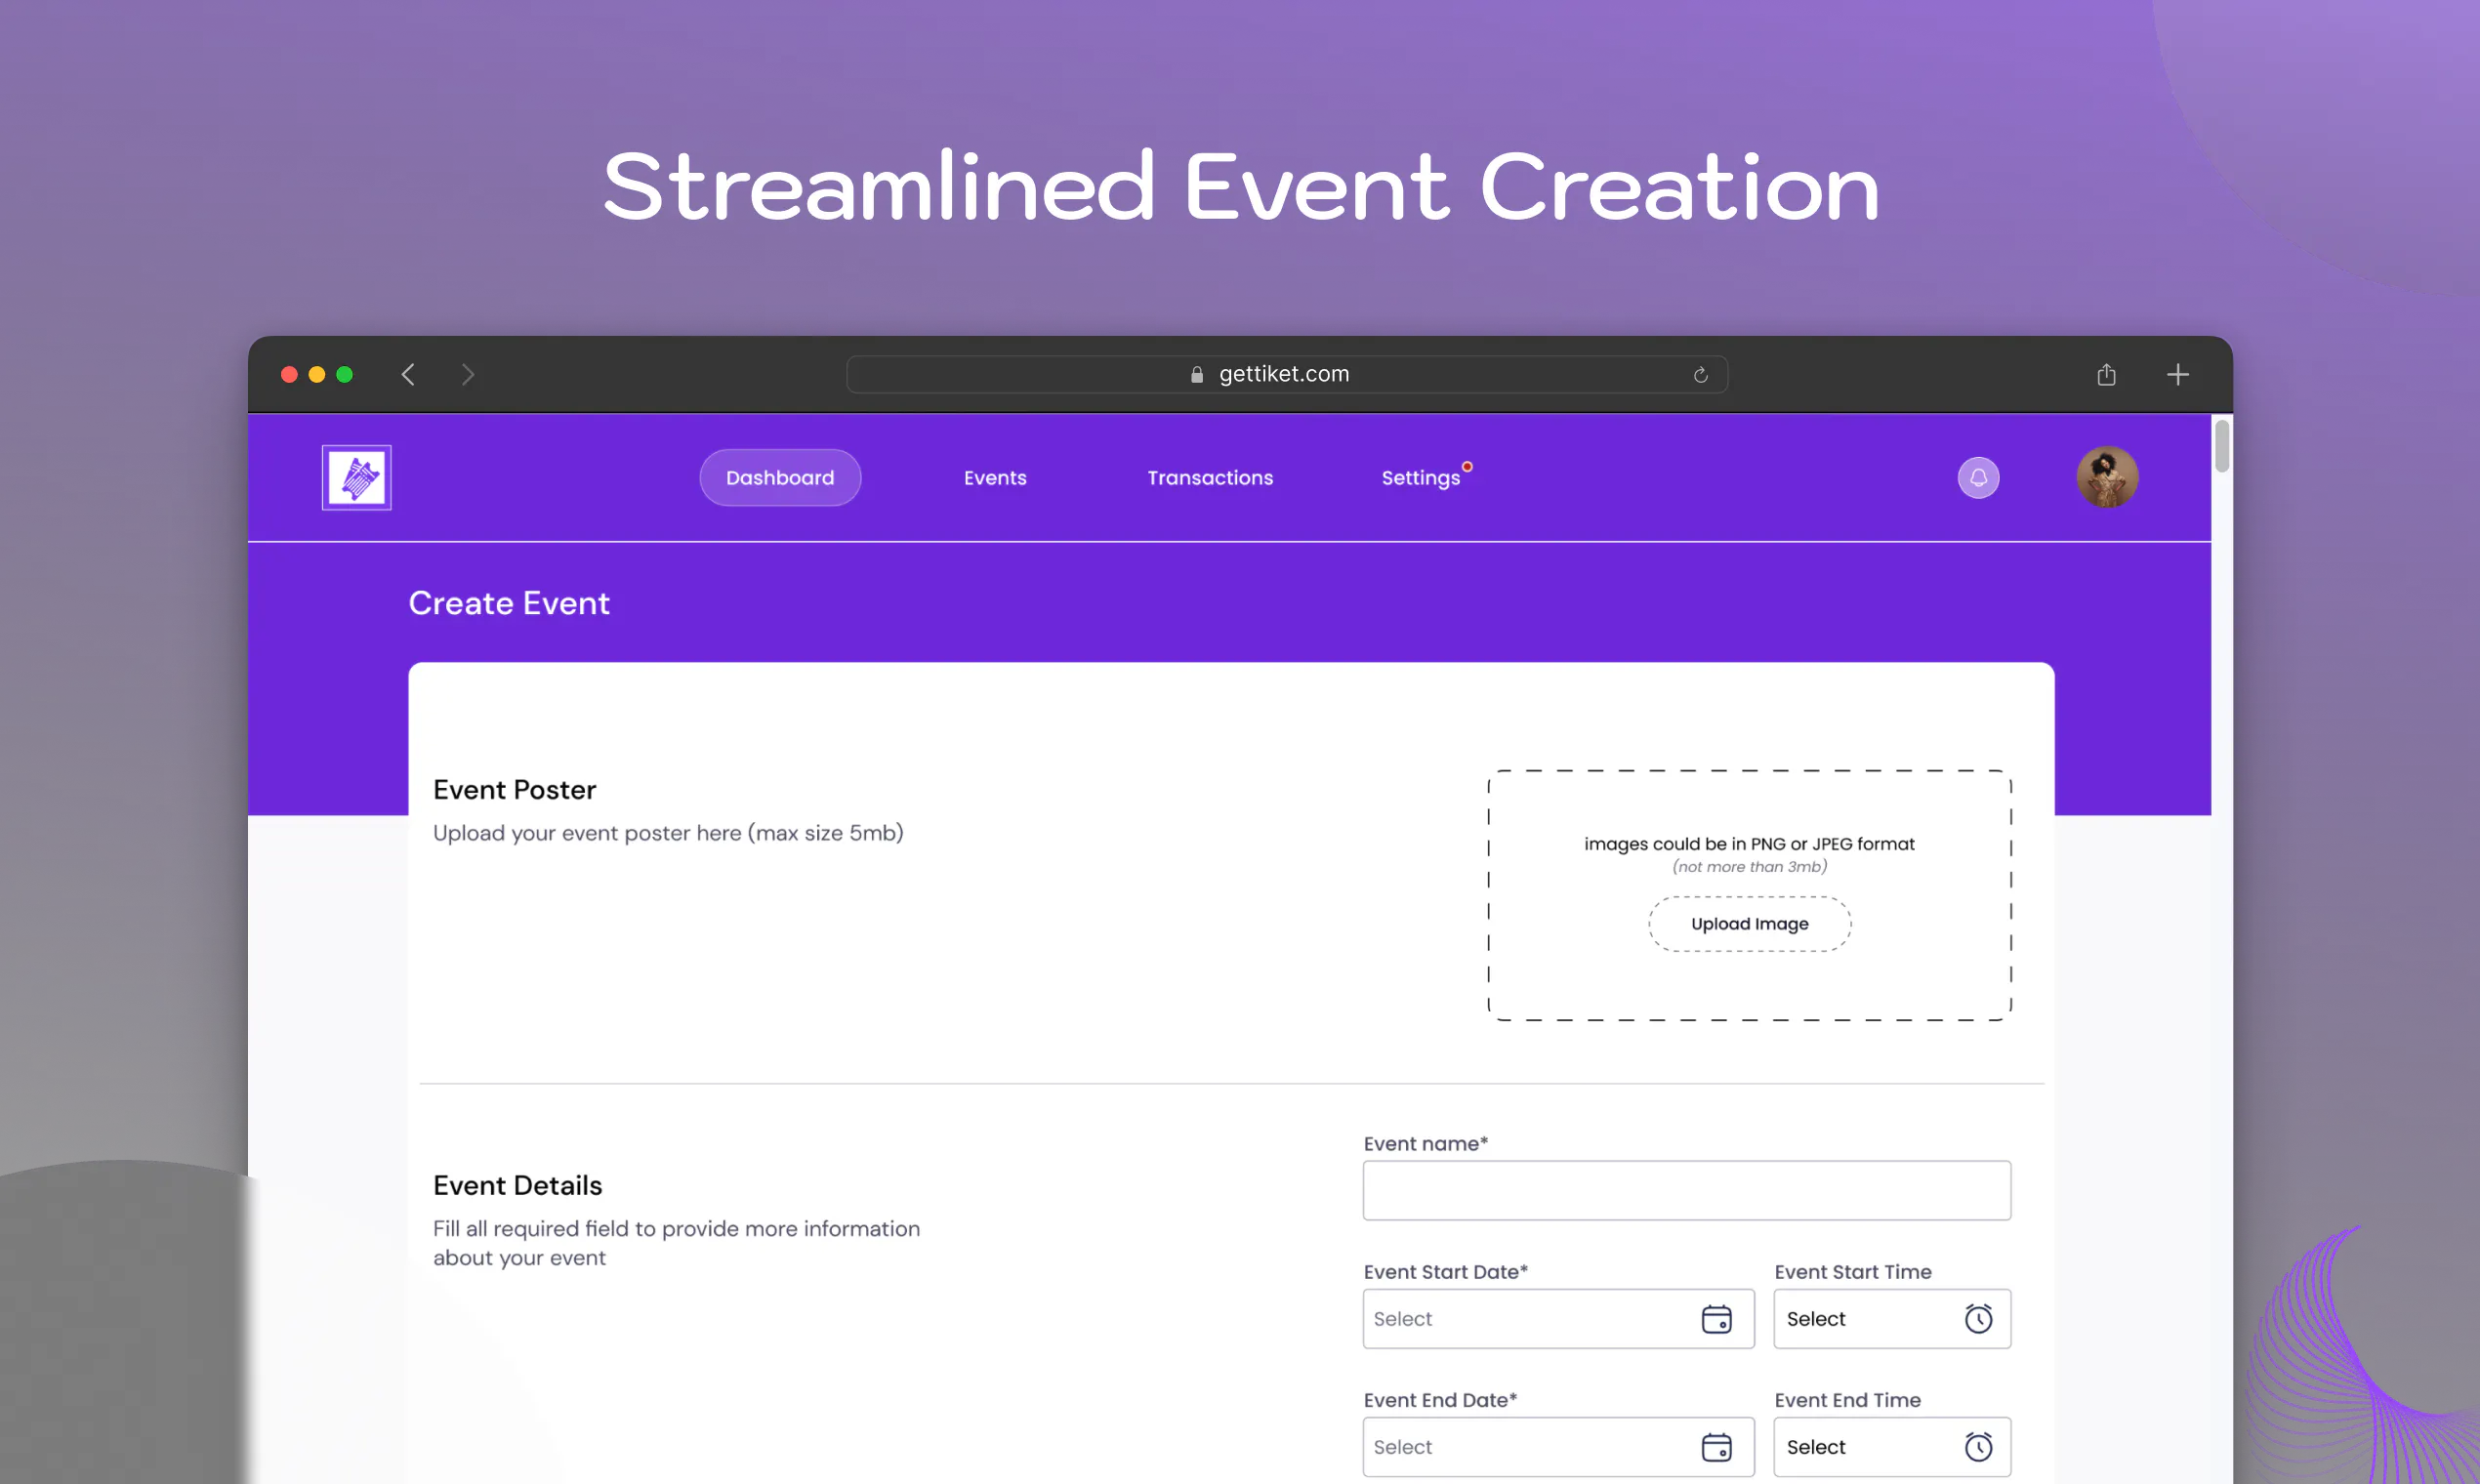Click the 'Event End Time' label
This screenshot has height=1484, width=2480.
tap(1847, 1400)
